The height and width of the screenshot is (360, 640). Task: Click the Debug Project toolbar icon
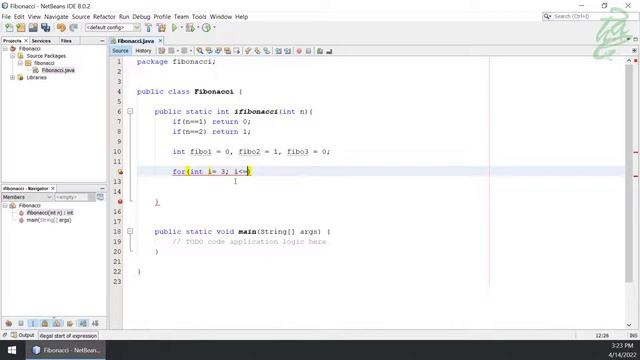coord(190,28)
